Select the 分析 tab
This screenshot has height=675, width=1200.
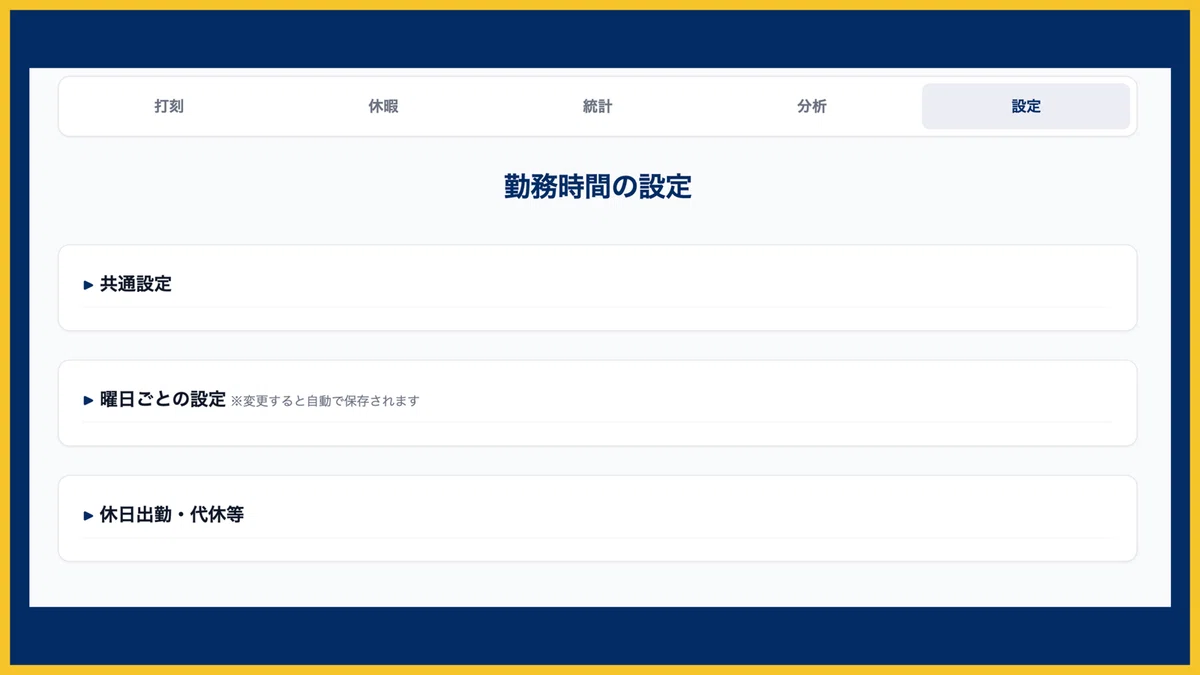click(812, 106)
